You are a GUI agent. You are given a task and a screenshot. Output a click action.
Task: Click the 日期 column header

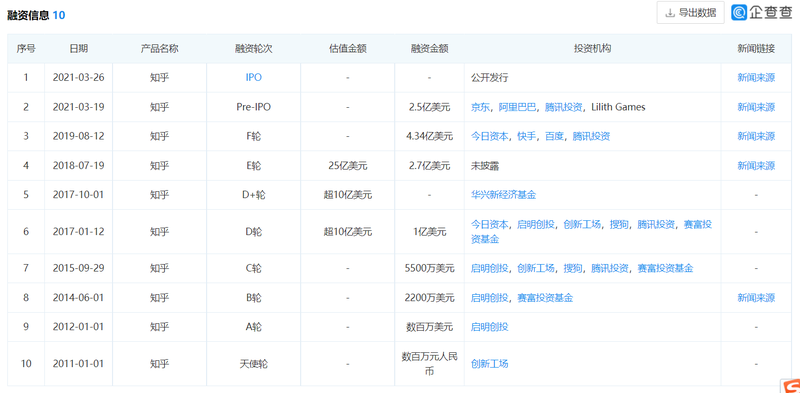[79, 48]
